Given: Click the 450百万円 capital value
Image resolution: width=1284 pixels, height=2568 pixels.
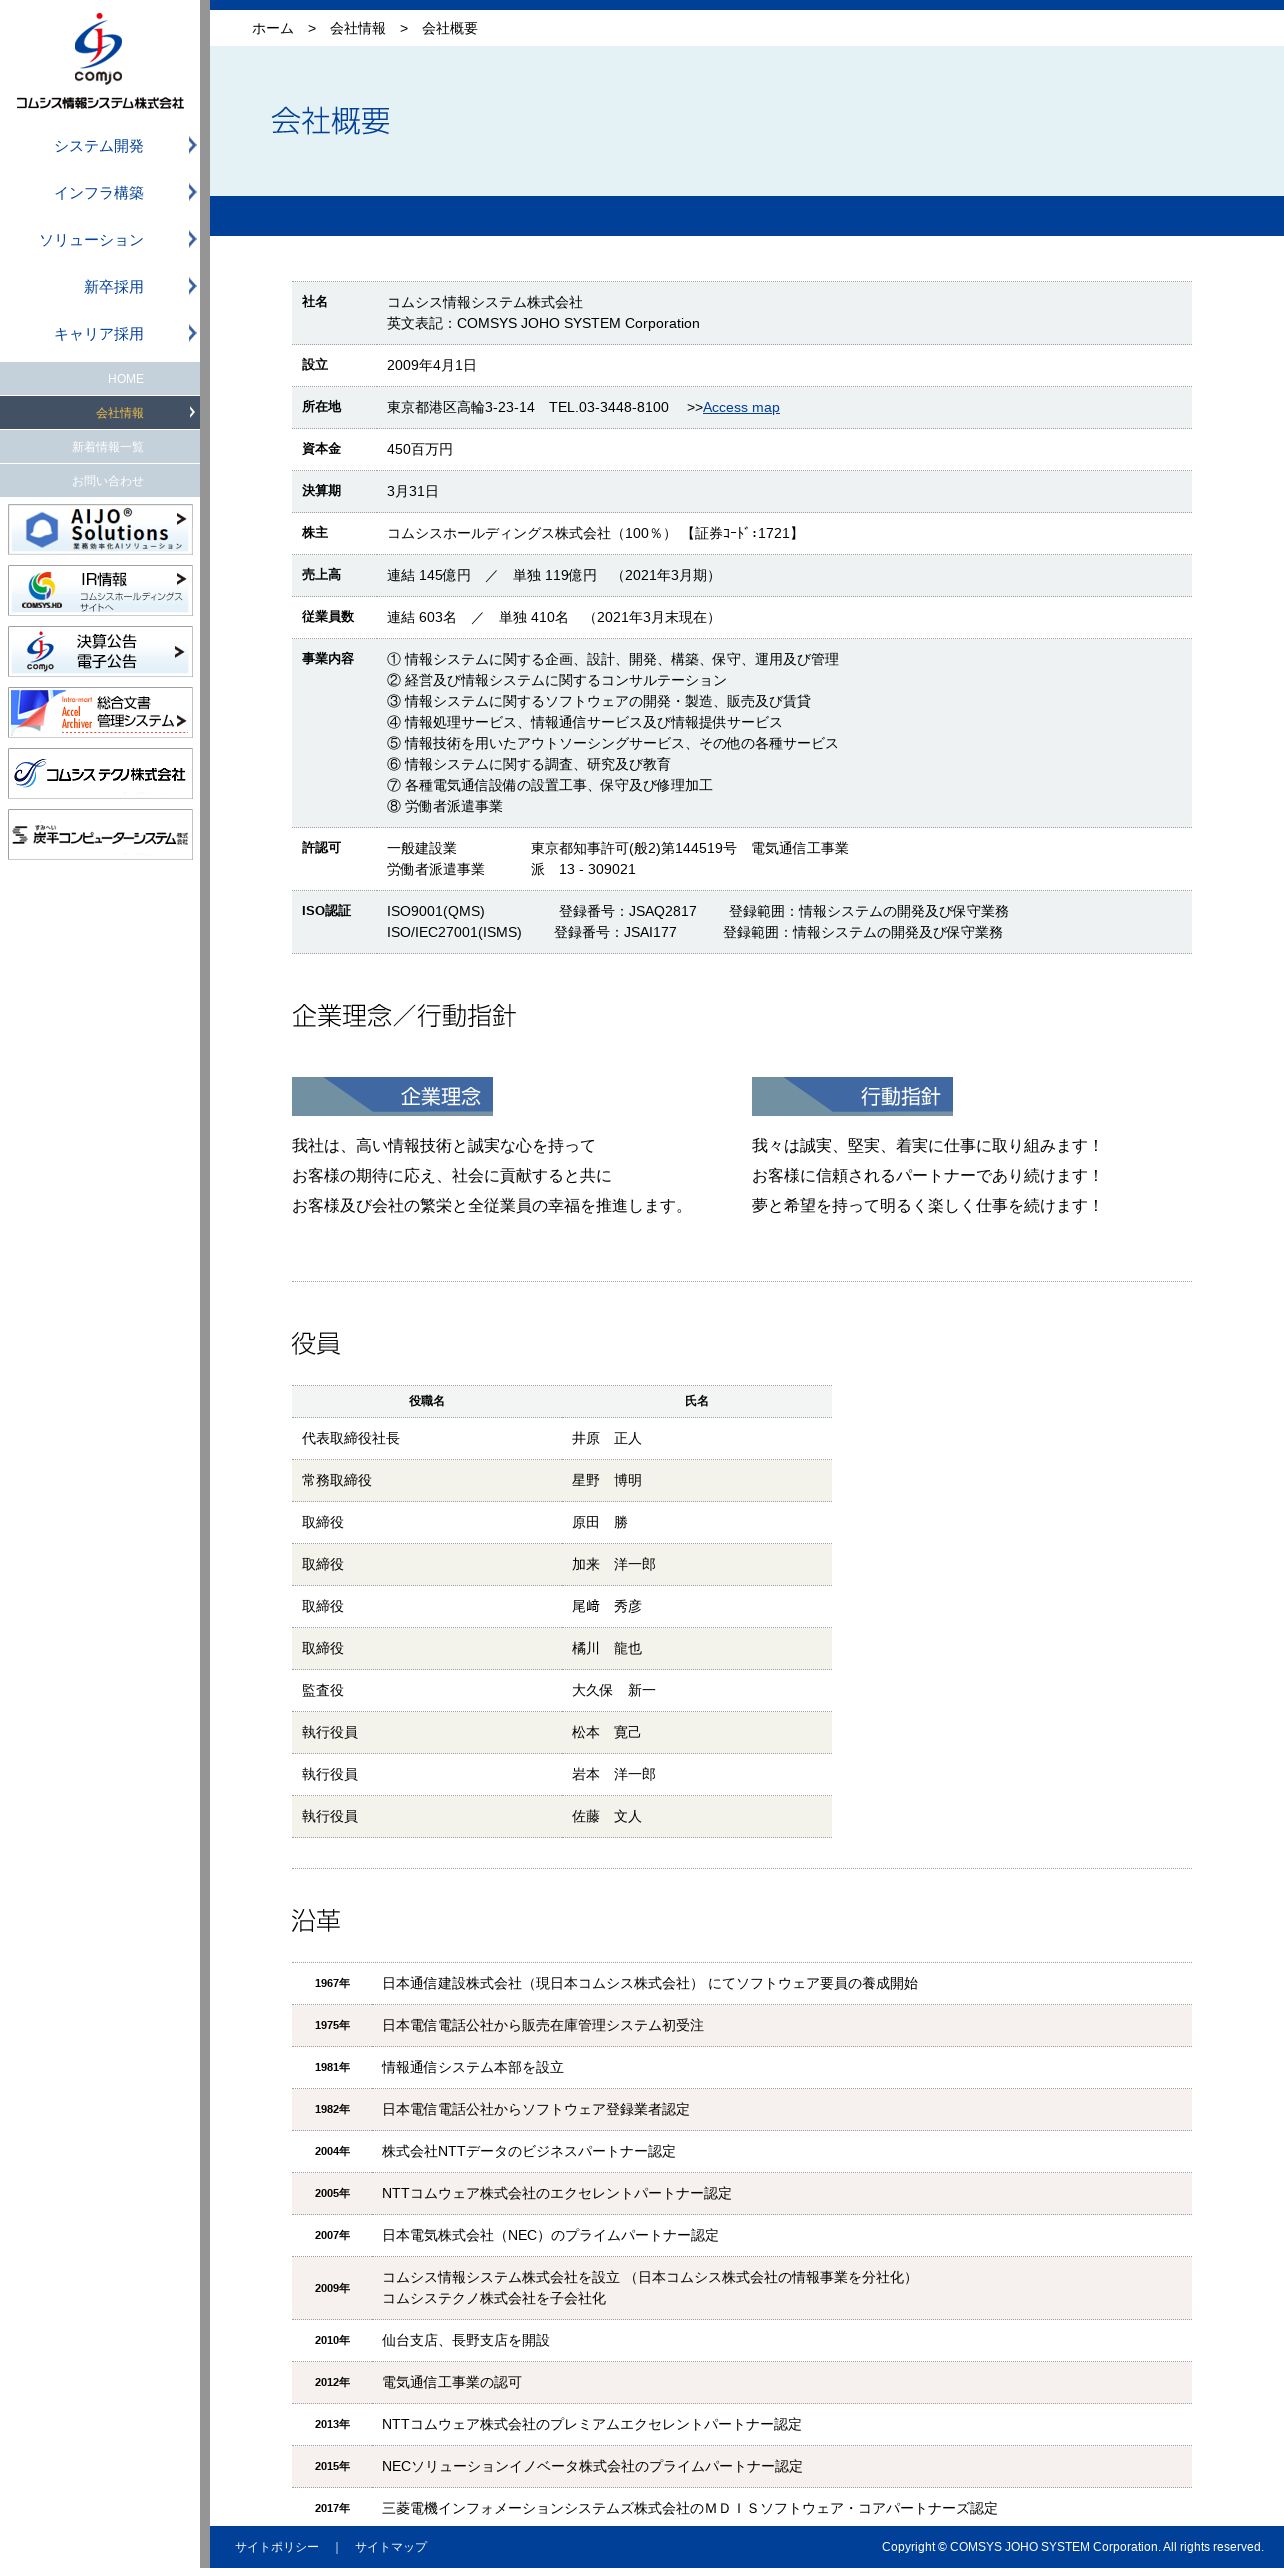Looking at the screenshot, I should pyautogui.click(x=420, y=449).
